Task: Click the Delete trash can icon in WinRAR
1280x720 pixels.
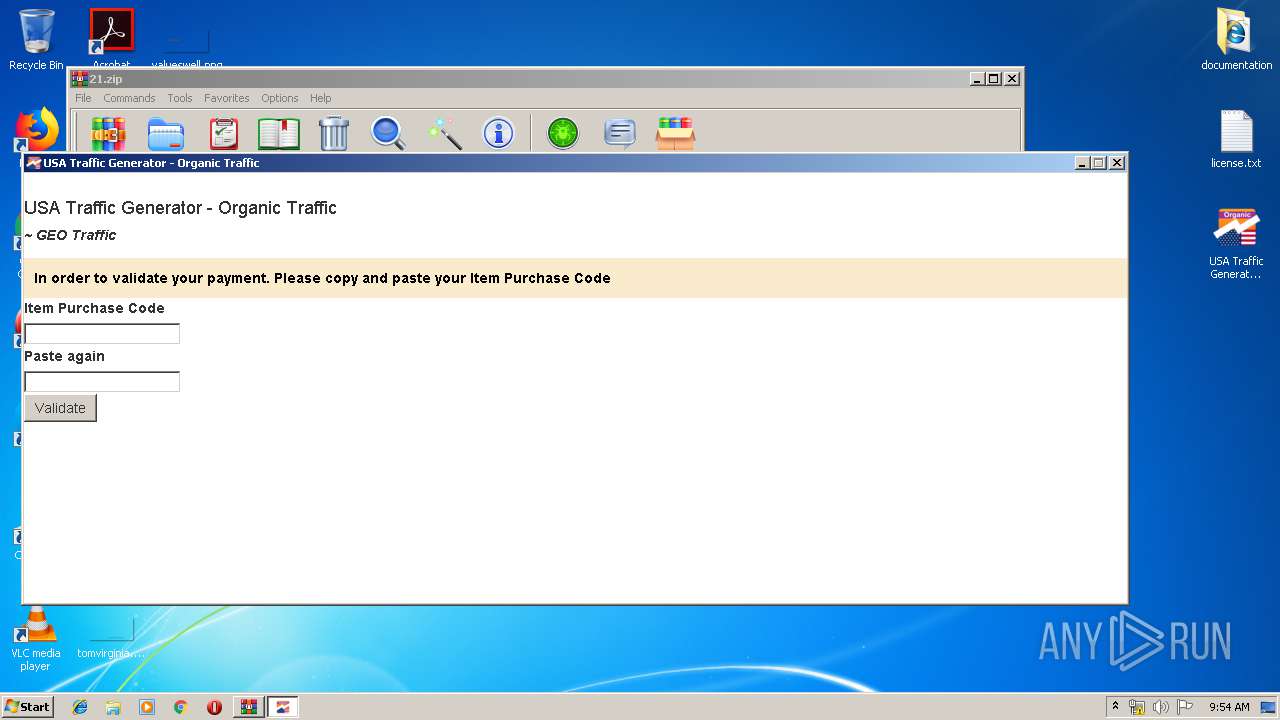Action: [x=334, y=133]
